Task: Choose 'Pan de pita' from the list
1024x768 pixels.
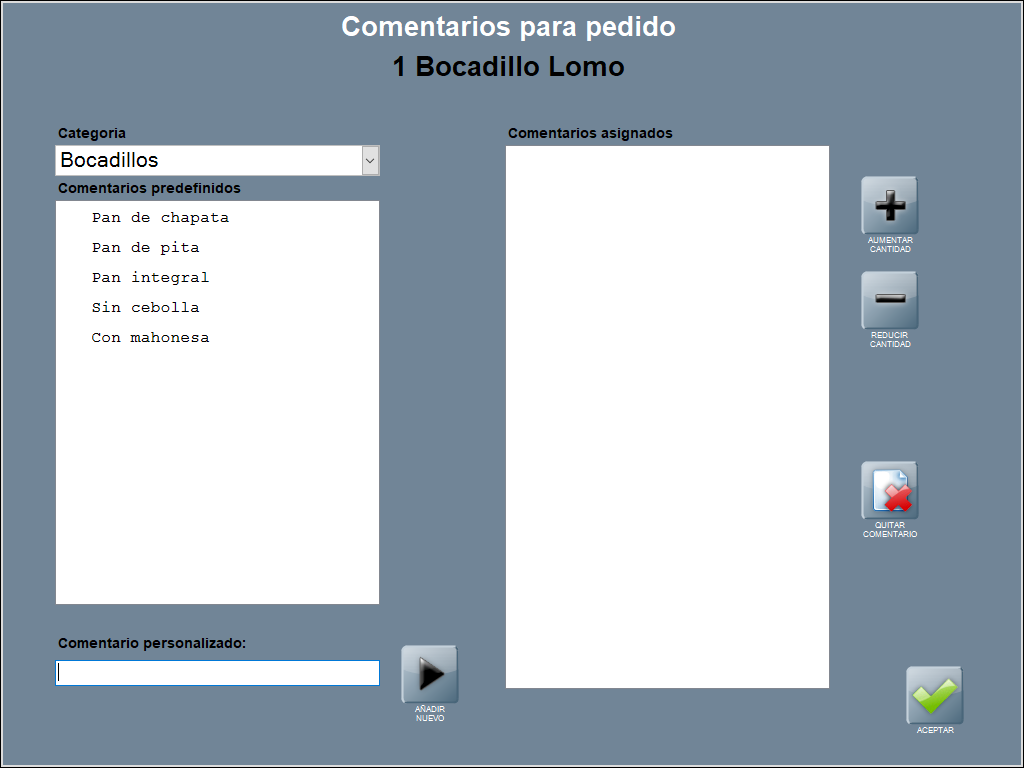Action: coord(145,248)
